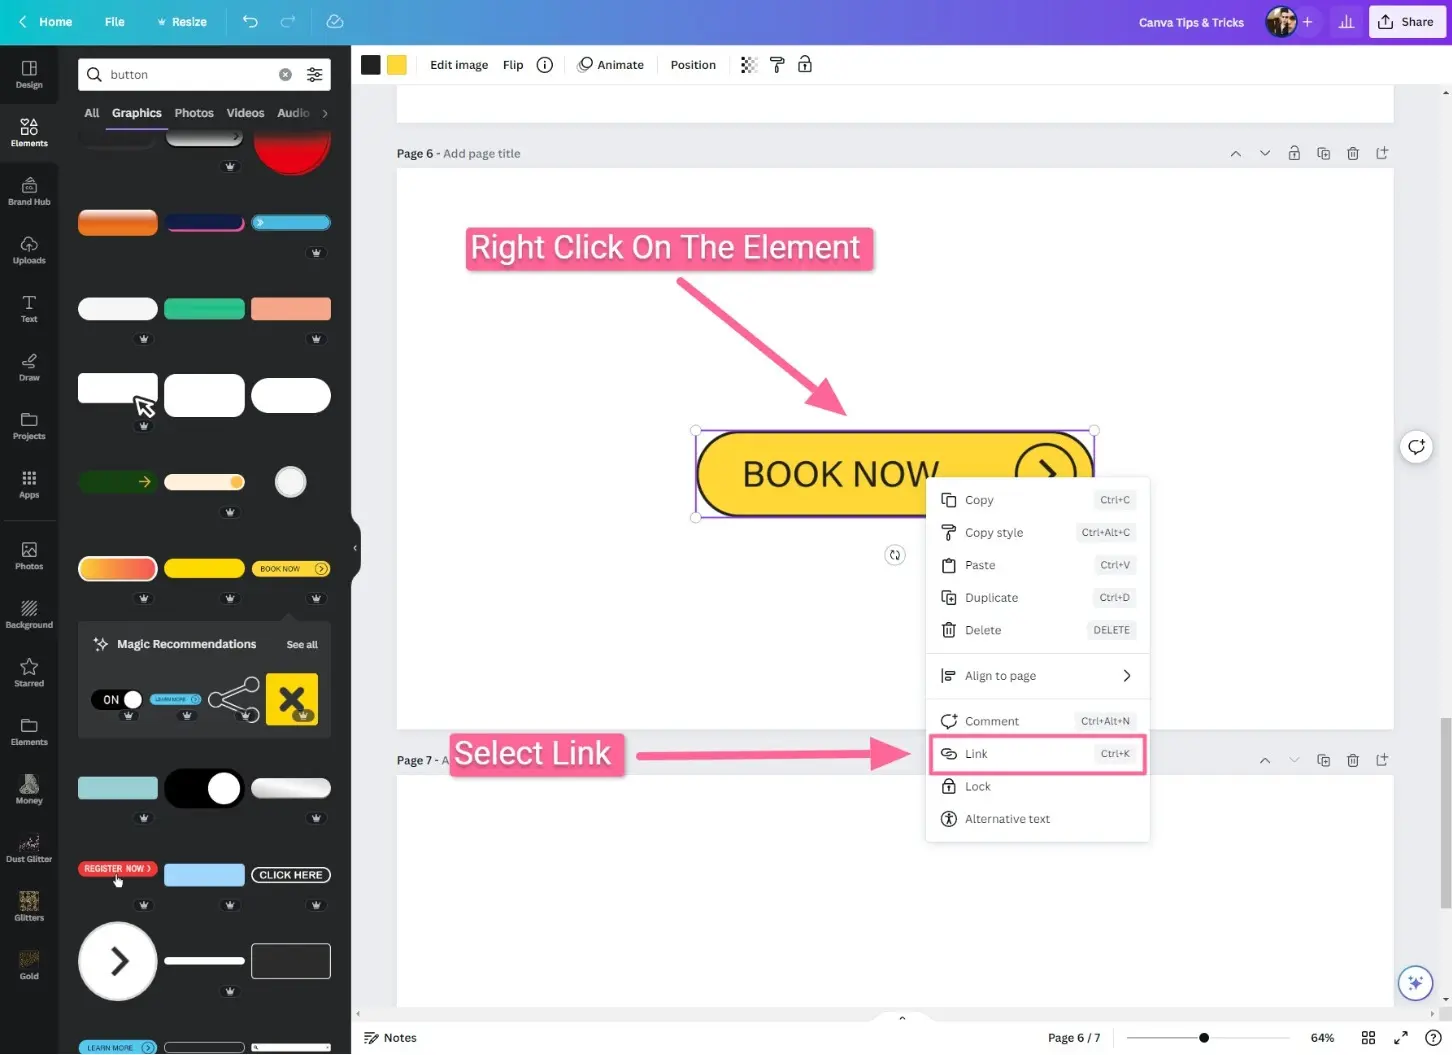
Task: Move Page 6 up with chevron
Action: [x=1236, y=153]
